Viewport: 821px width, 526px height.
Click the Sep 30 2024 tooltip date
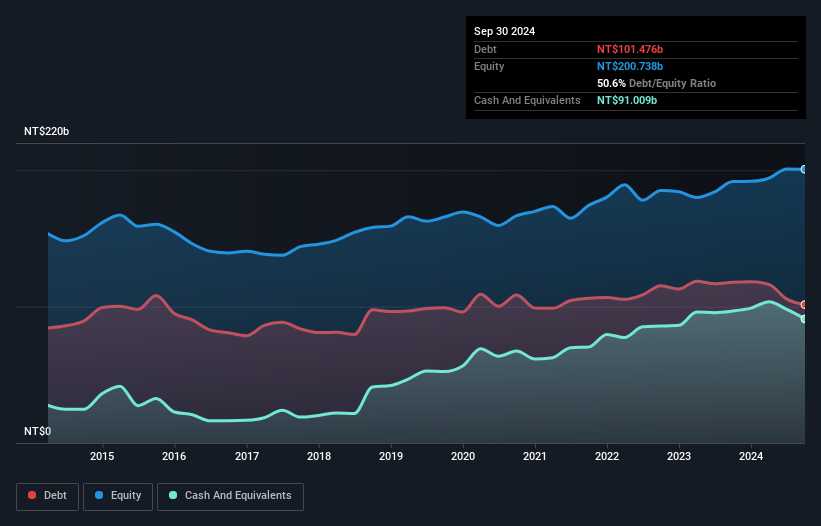[504, 31]
